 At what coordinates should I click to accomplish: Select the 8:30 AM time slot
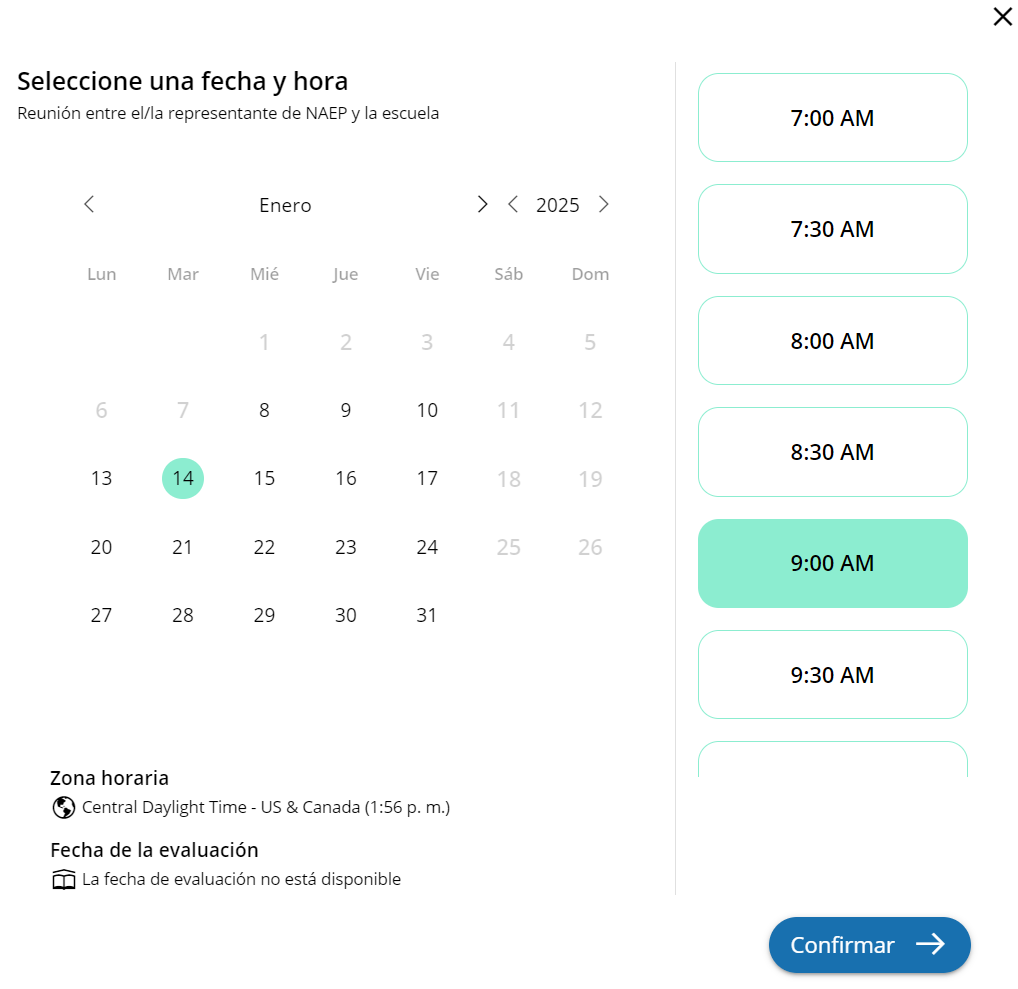coord(832,452)
